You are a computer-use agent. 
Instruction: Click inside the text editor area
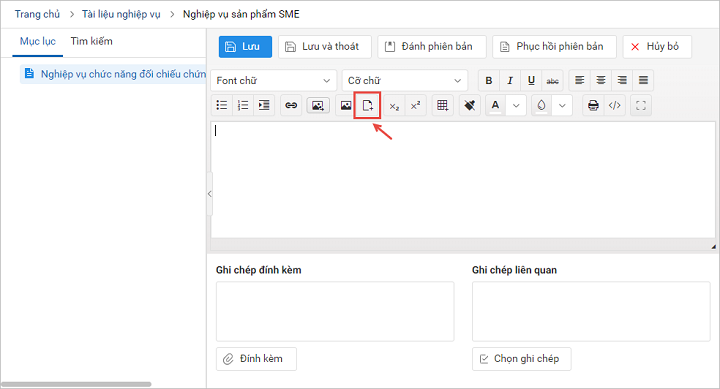(463, 180)
